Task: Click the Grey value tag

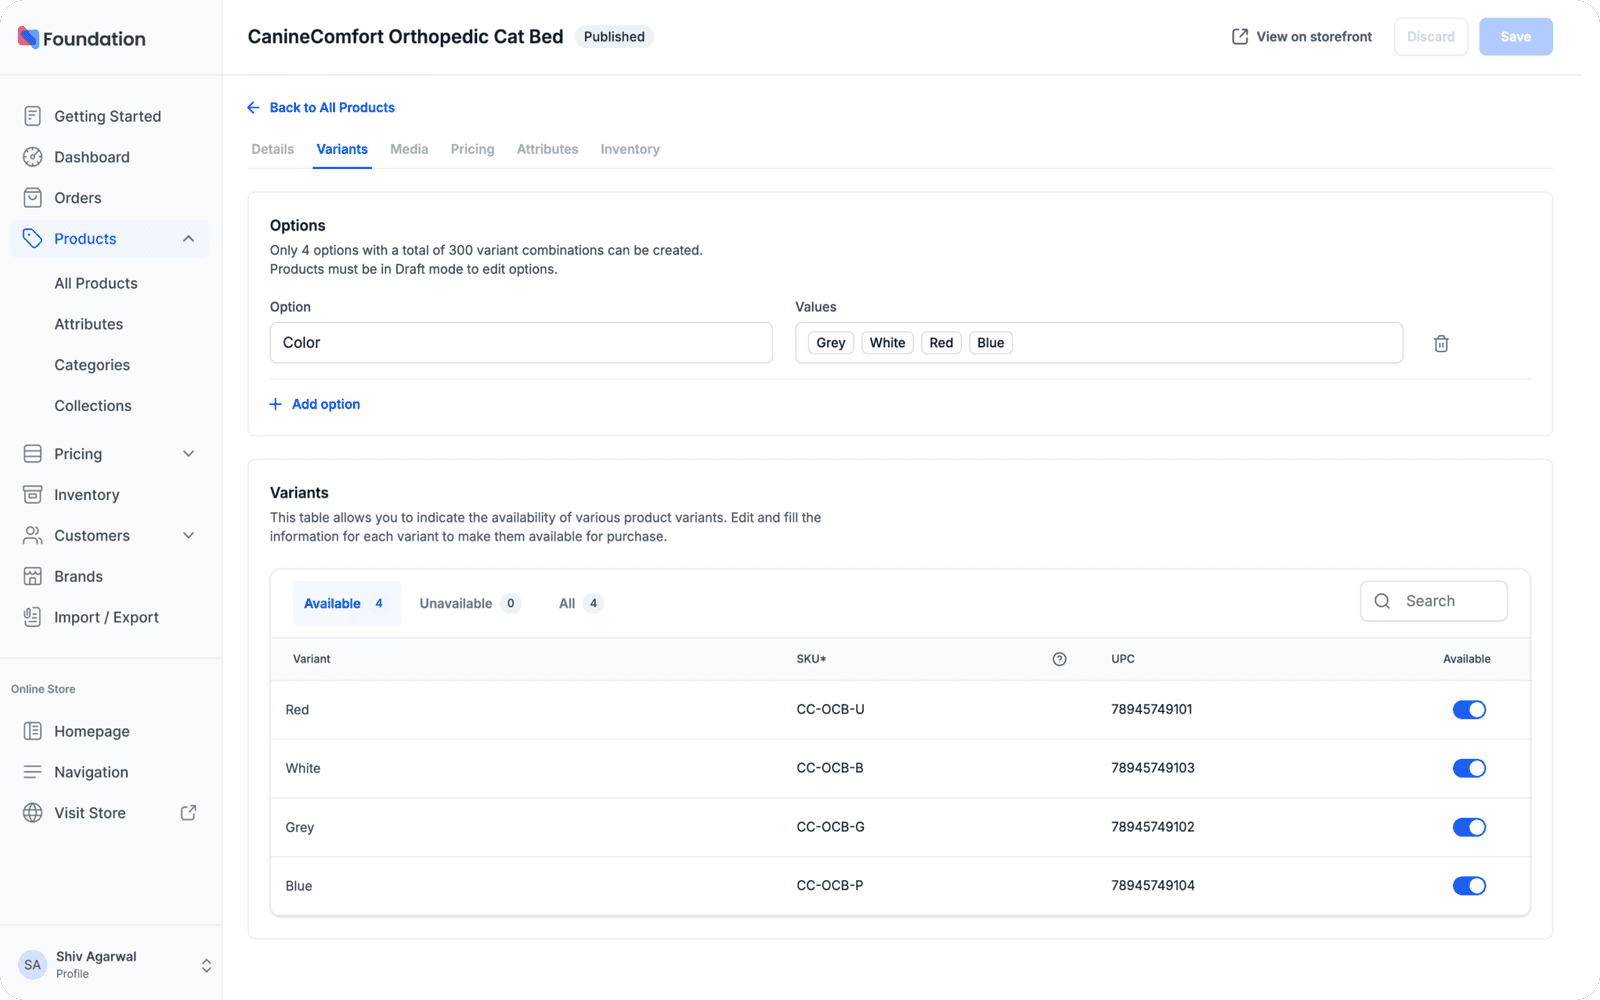Action: click(x=831, y=343)
